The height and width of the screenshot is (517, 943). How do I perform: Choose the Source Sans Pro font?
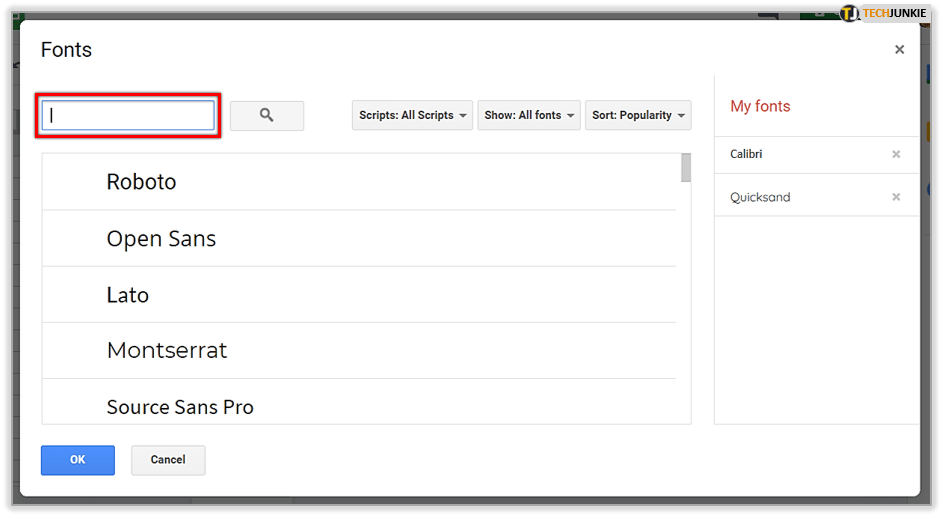tap(180, 407)
